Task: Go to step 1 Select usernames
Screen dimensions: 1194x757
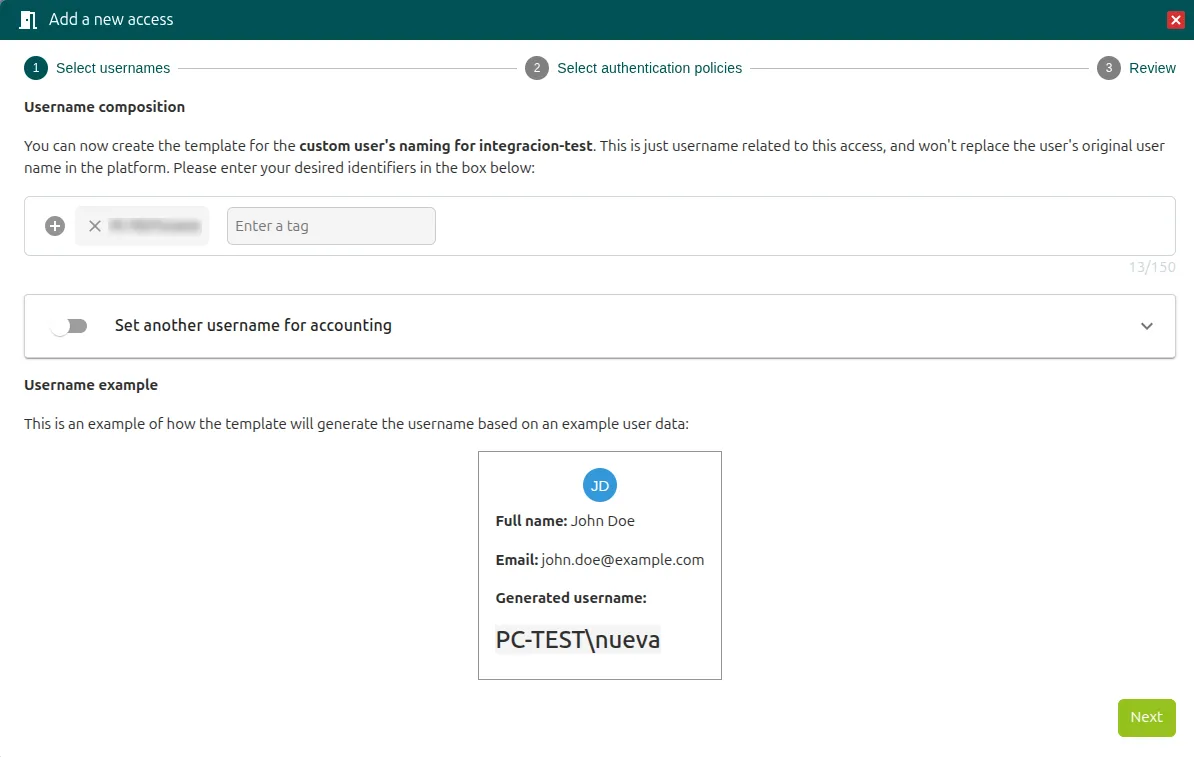Action: coord(97,68)
